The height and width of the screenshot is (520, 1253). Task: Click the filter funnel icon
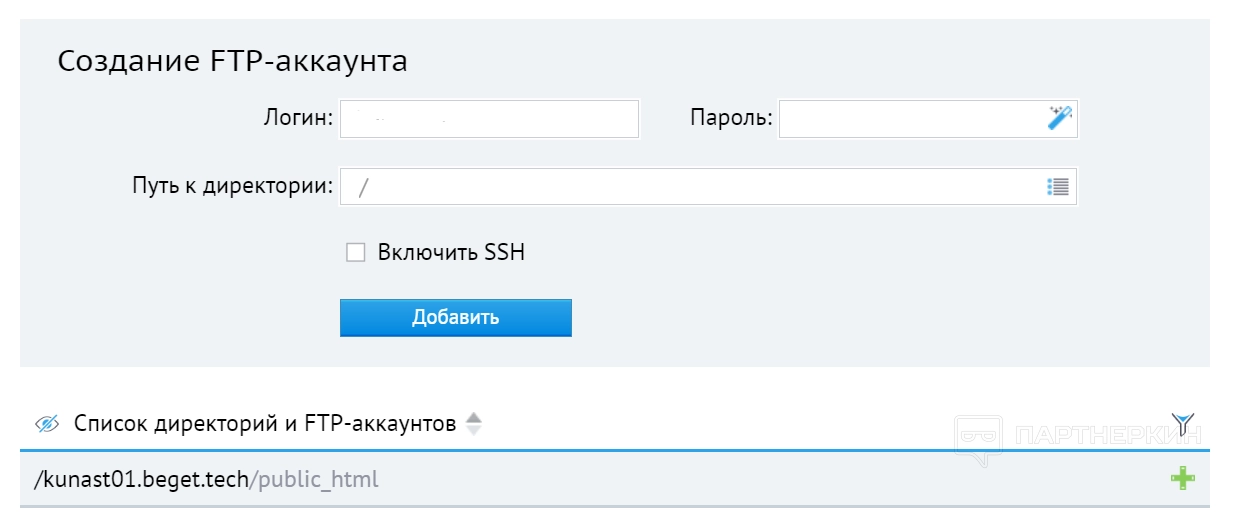(1183, 423)
